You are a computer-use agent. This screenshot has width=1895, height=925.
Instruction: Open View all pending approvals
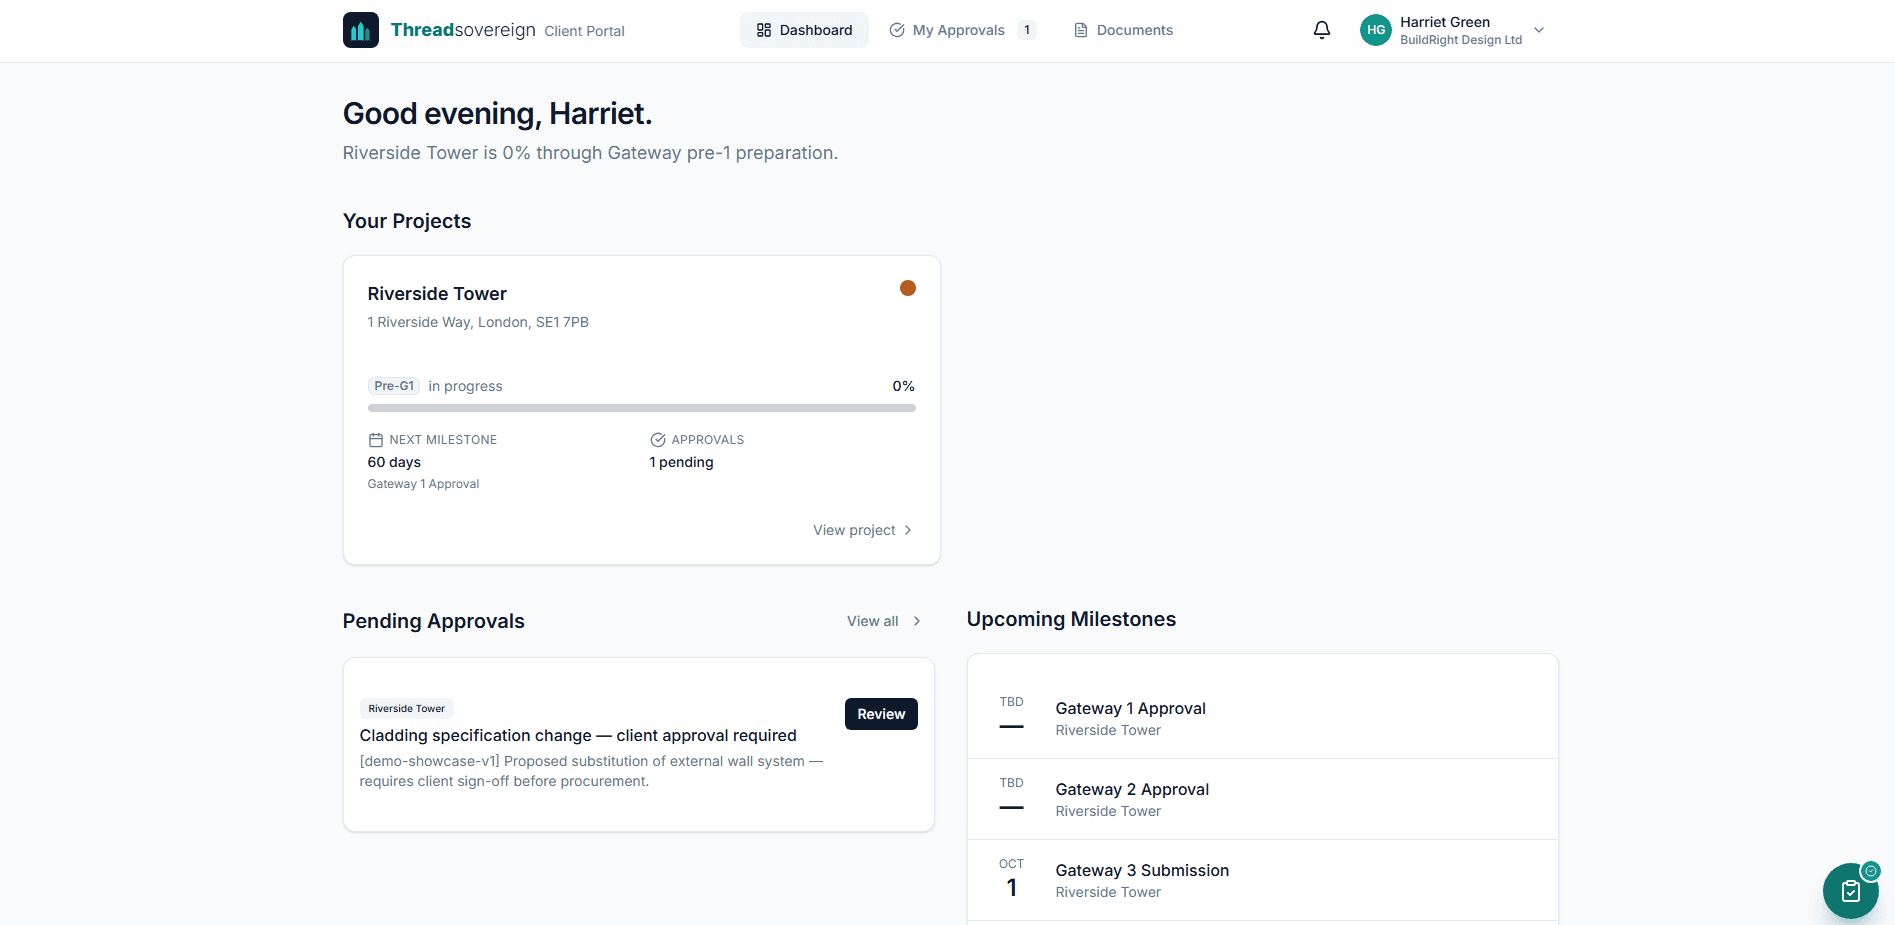click(x=883, y=621)
